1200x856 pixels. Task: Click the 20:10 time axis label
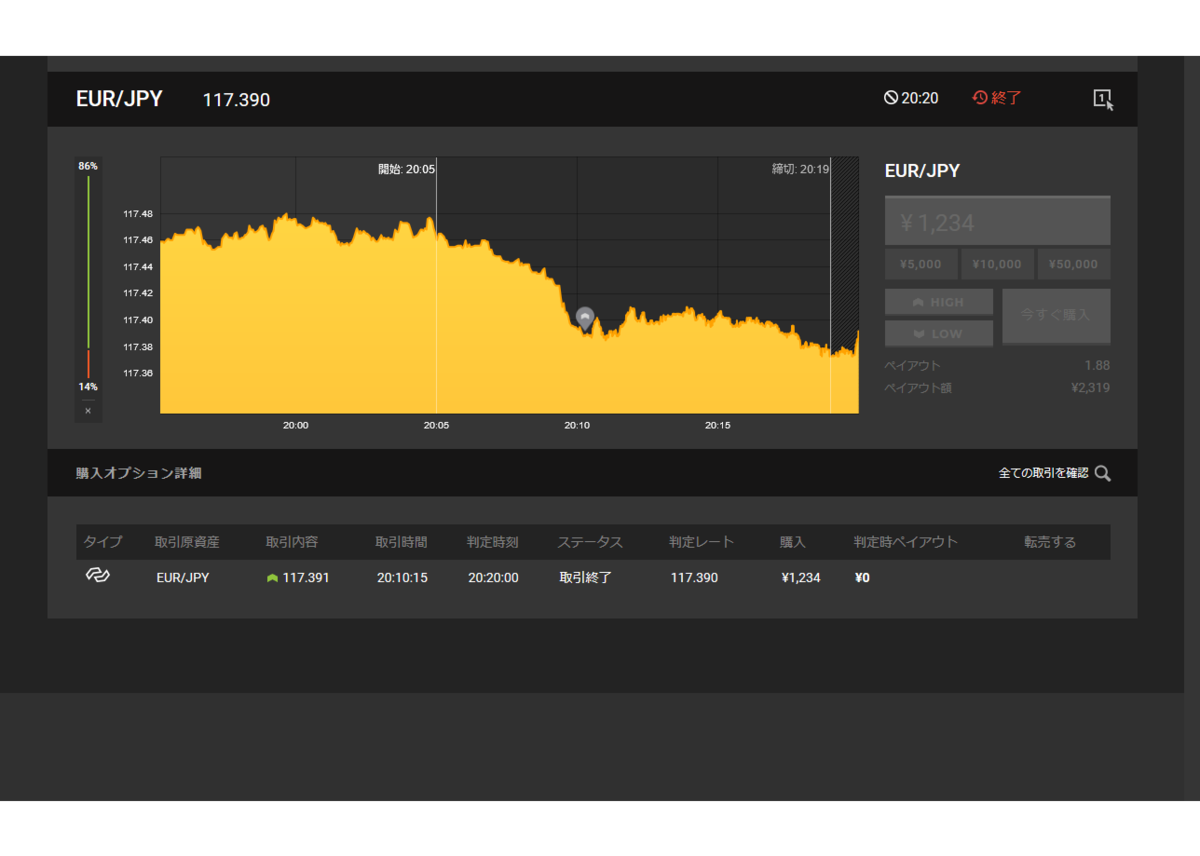point(577,425)
